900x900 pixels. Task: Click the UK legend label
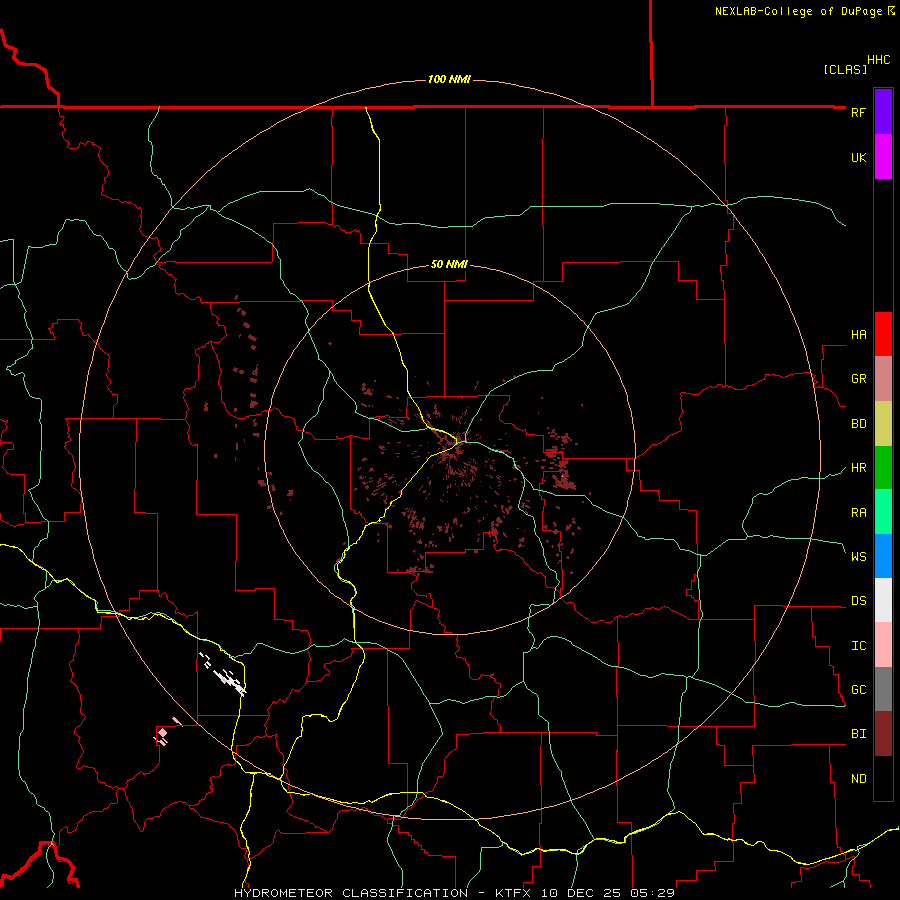[x=858, y=157]
